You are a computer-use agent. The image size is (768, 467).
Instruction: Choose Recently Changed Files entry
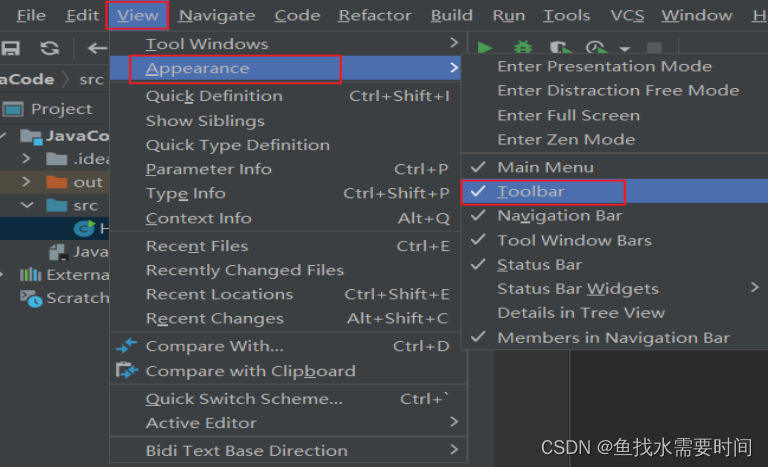click(x=286, y=270)
